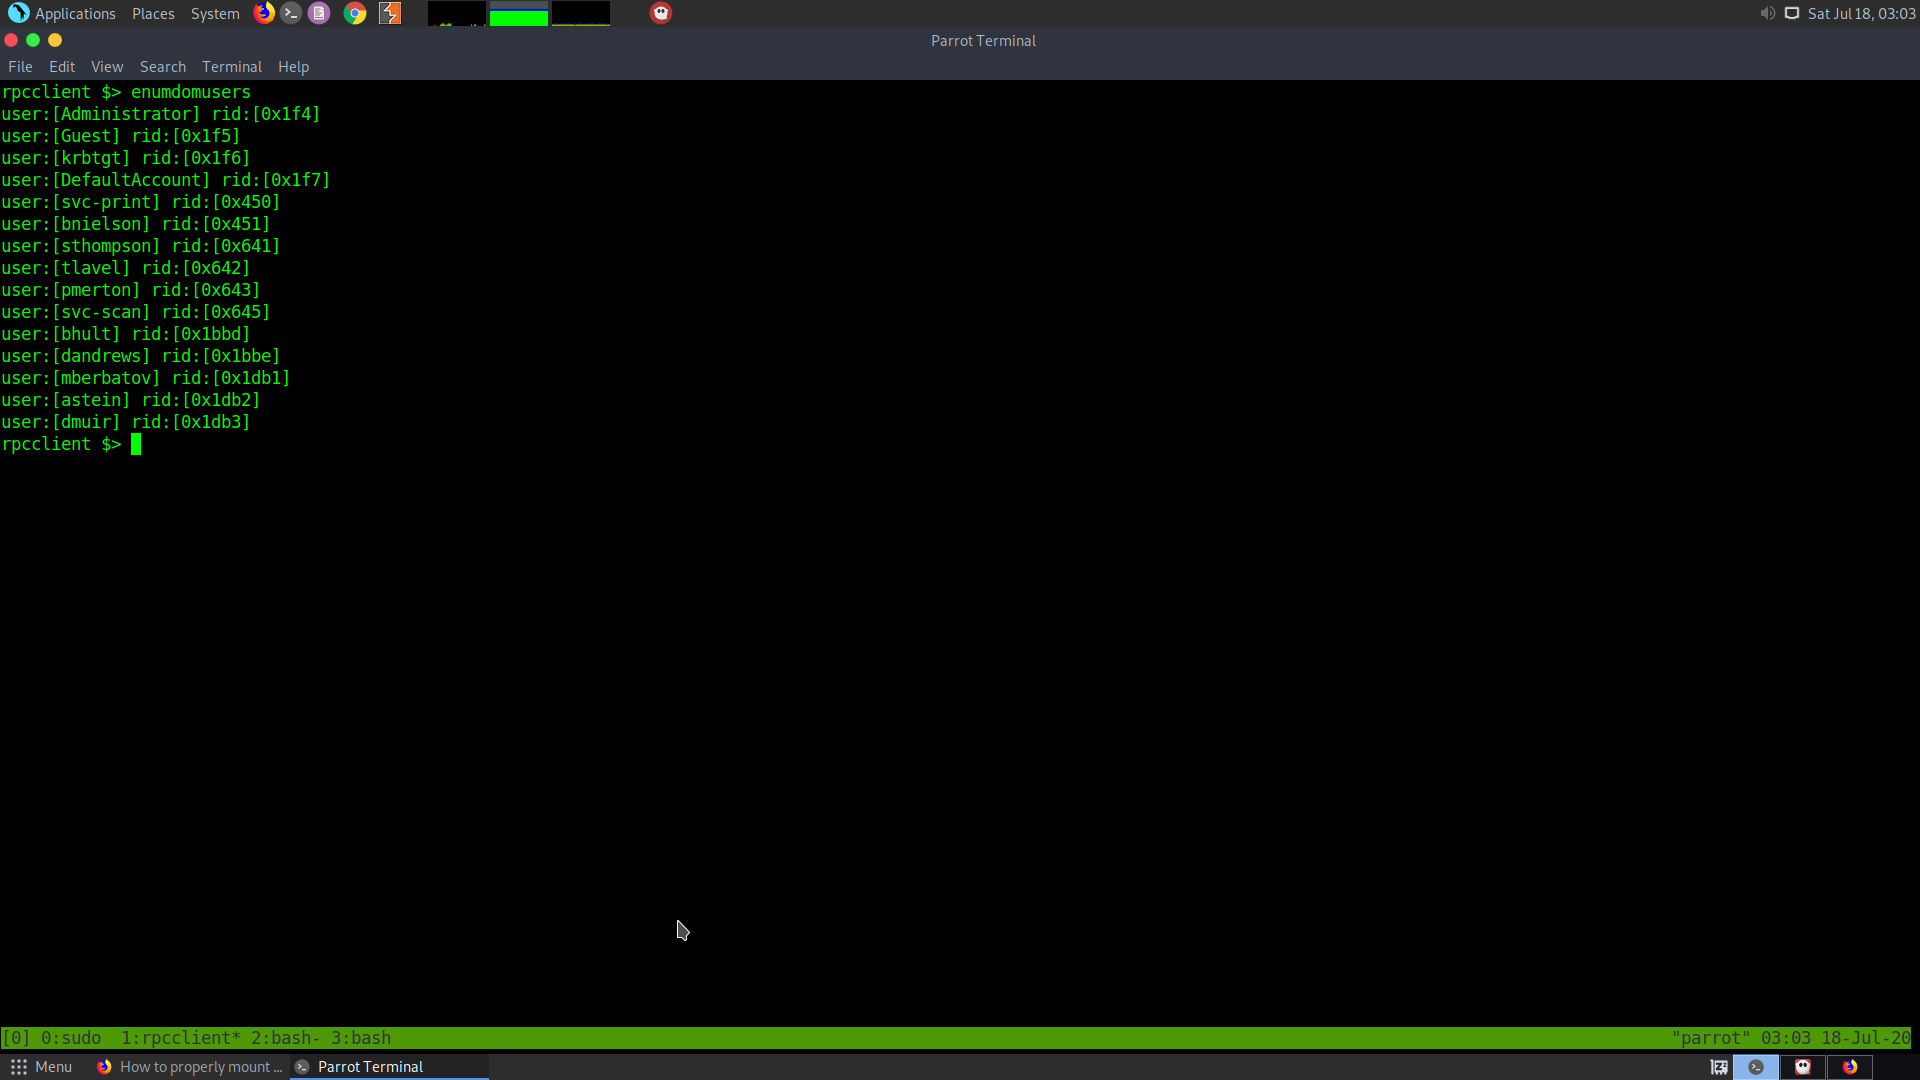Click the show desktop icon in bottom panel
This screenshot has height=1080, width=1920.
click(1719, 1067)
